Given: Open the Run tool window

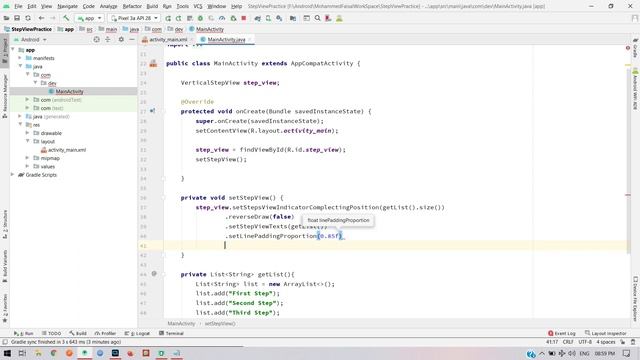Looking at the screenshot, I should [x=24, y=333].
